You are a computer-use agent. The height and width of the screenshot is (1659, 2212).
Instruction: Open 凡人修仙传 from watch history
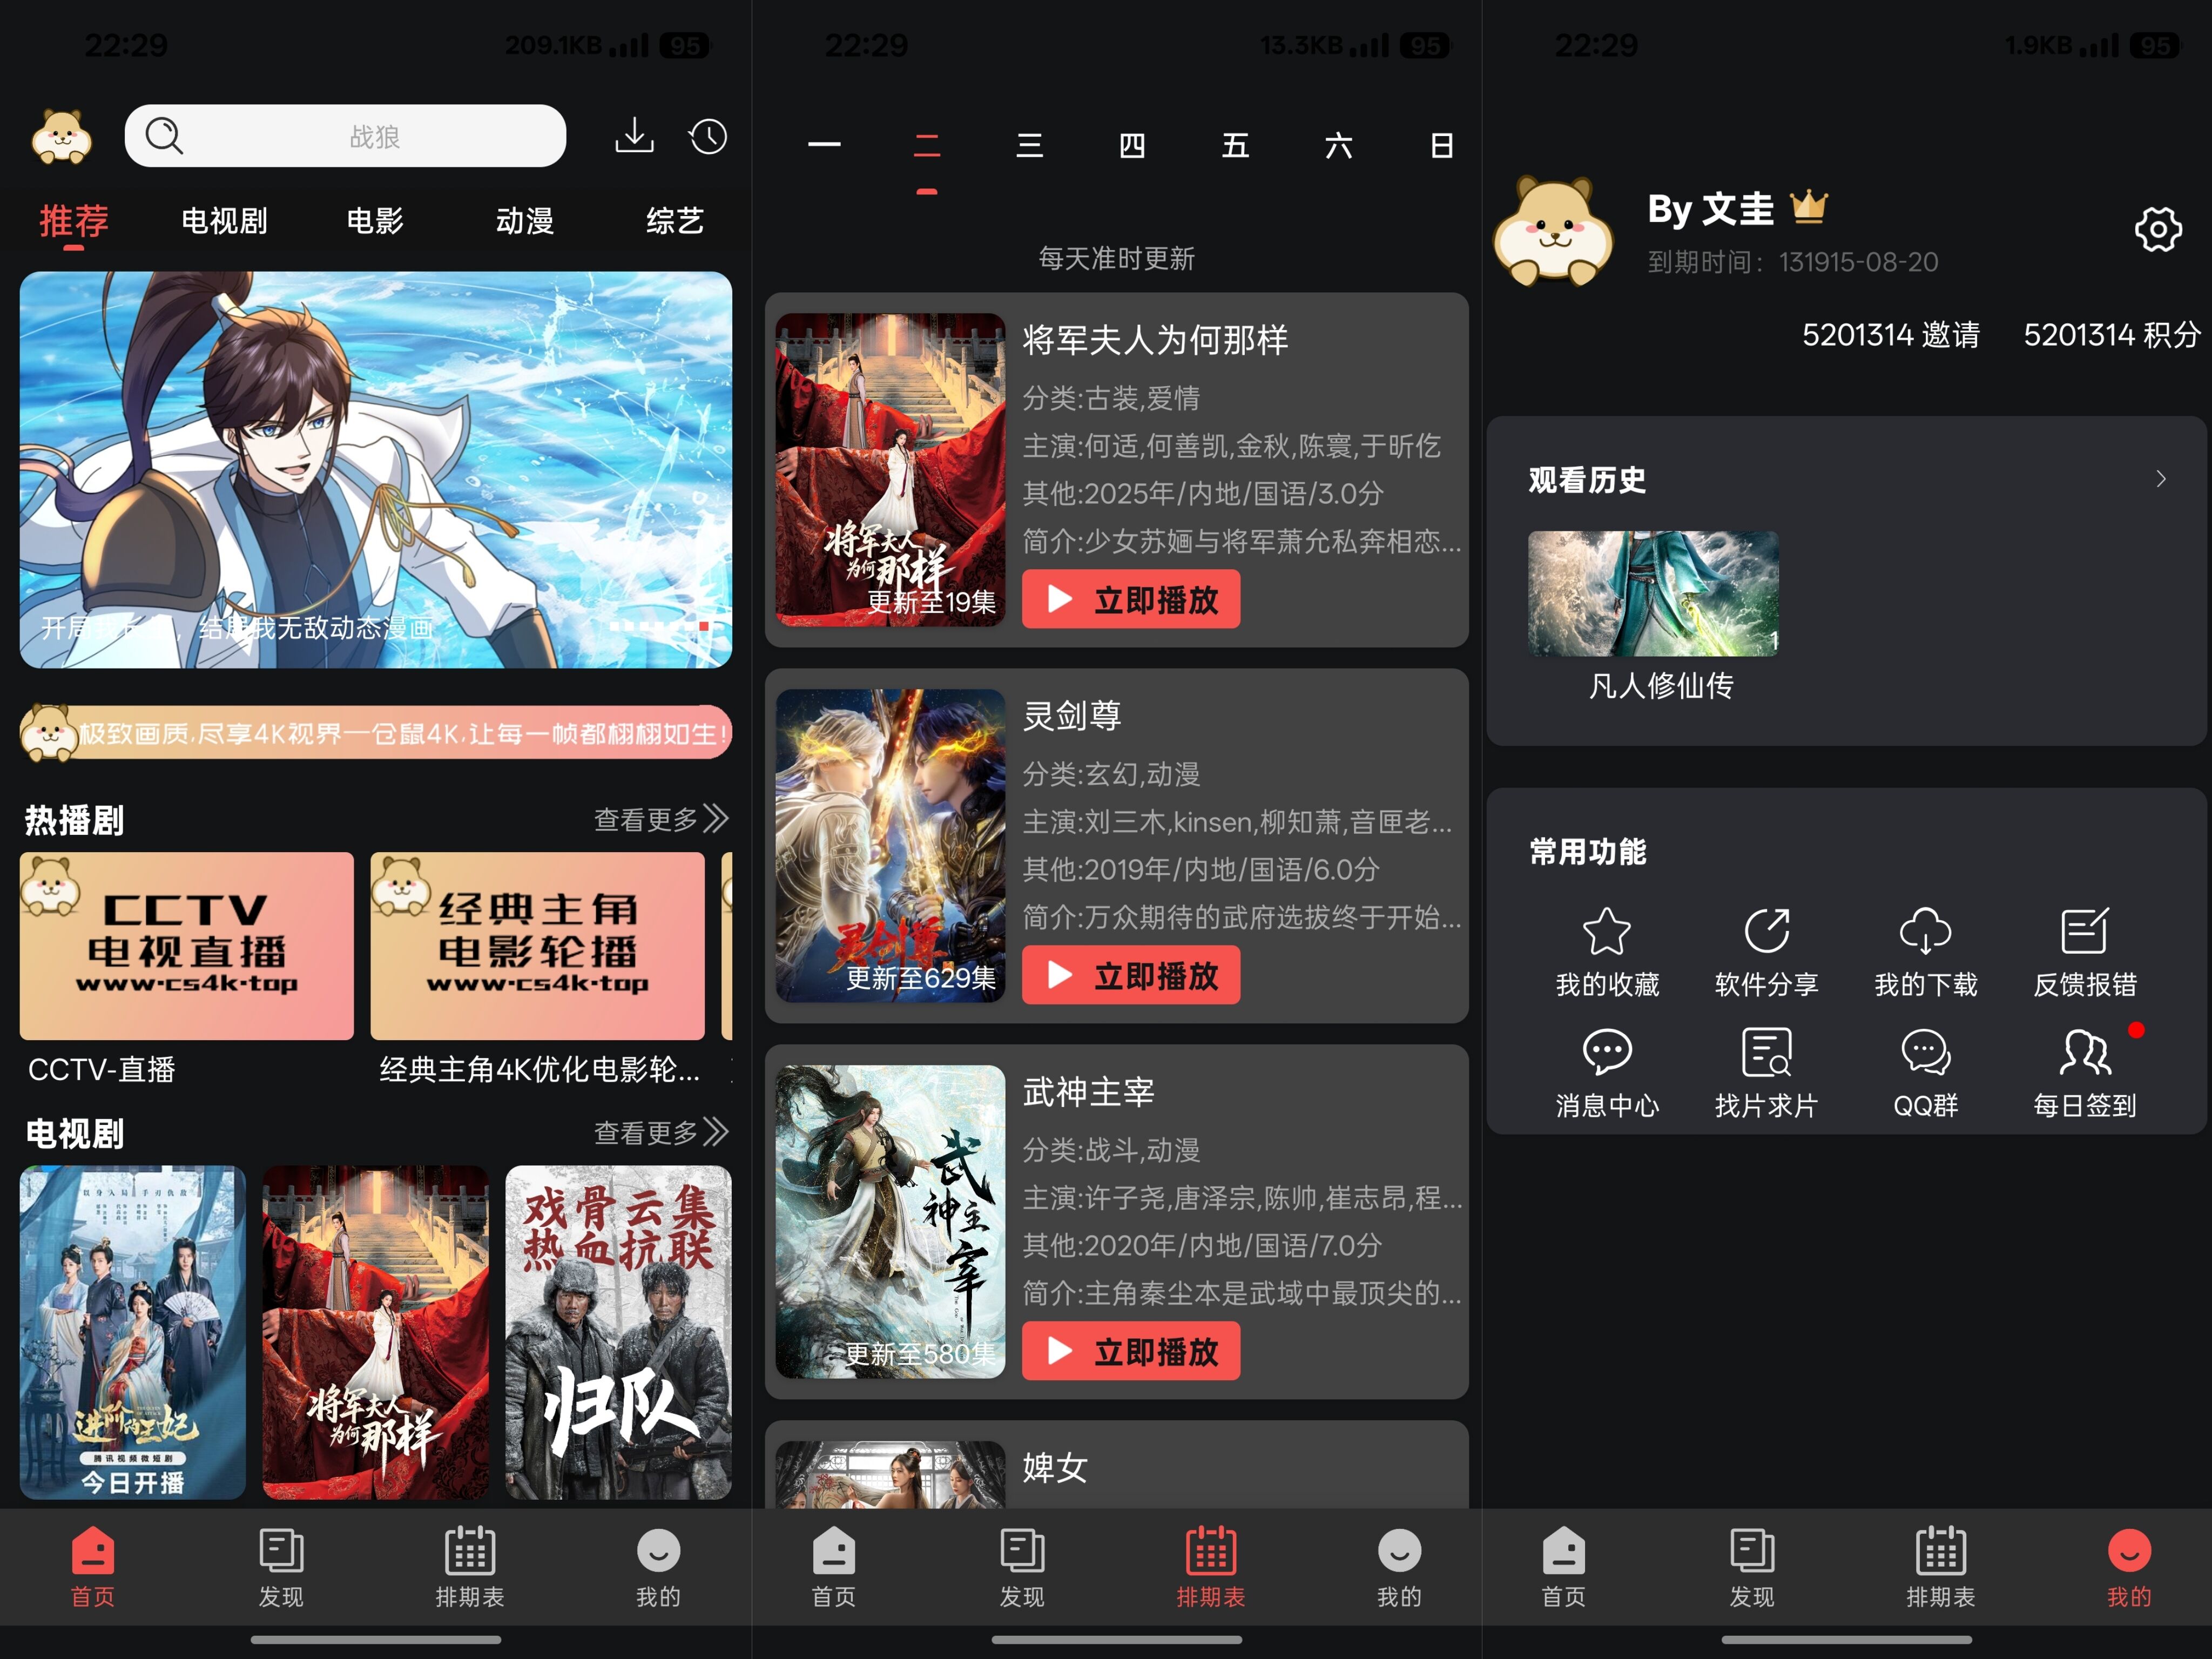point(1653,594)
